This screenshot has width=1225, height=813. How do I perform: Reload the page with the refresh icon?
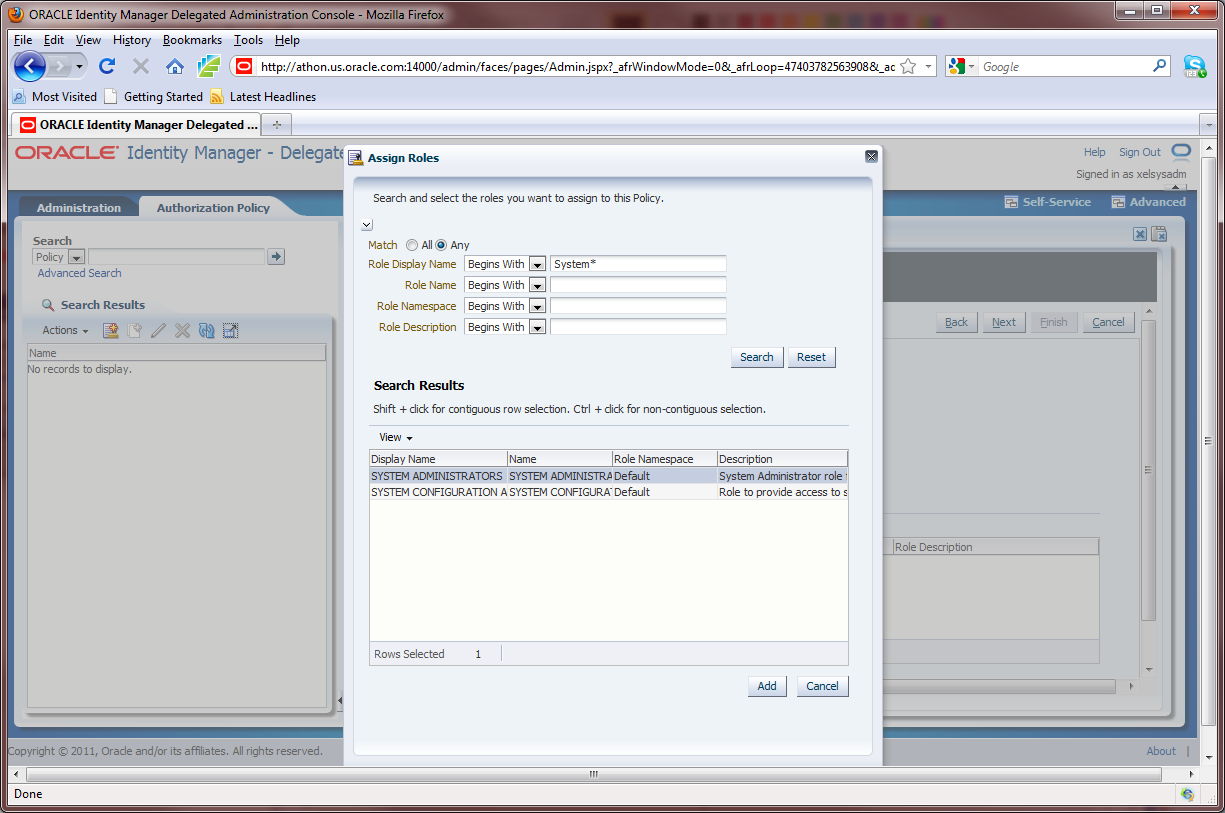click(107, 67)
